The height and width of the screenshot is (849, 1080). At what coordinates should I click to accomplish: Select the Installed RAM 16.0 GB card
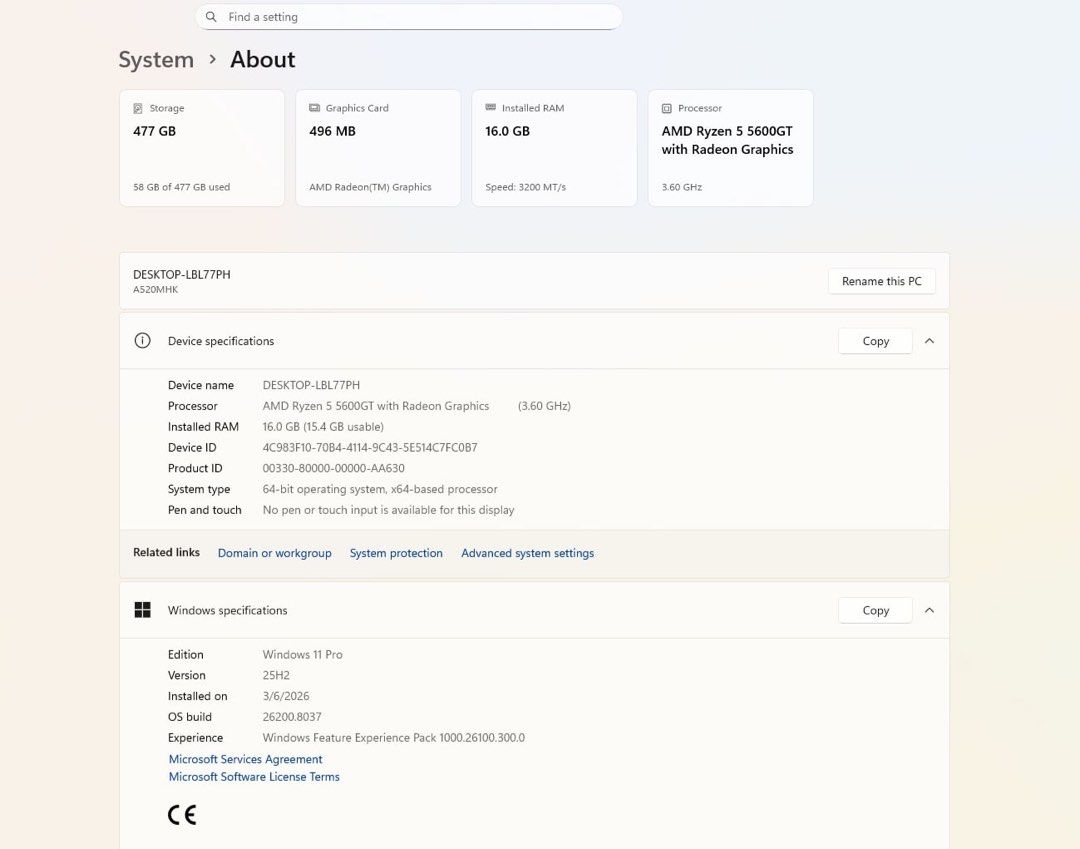click(554, 148)
